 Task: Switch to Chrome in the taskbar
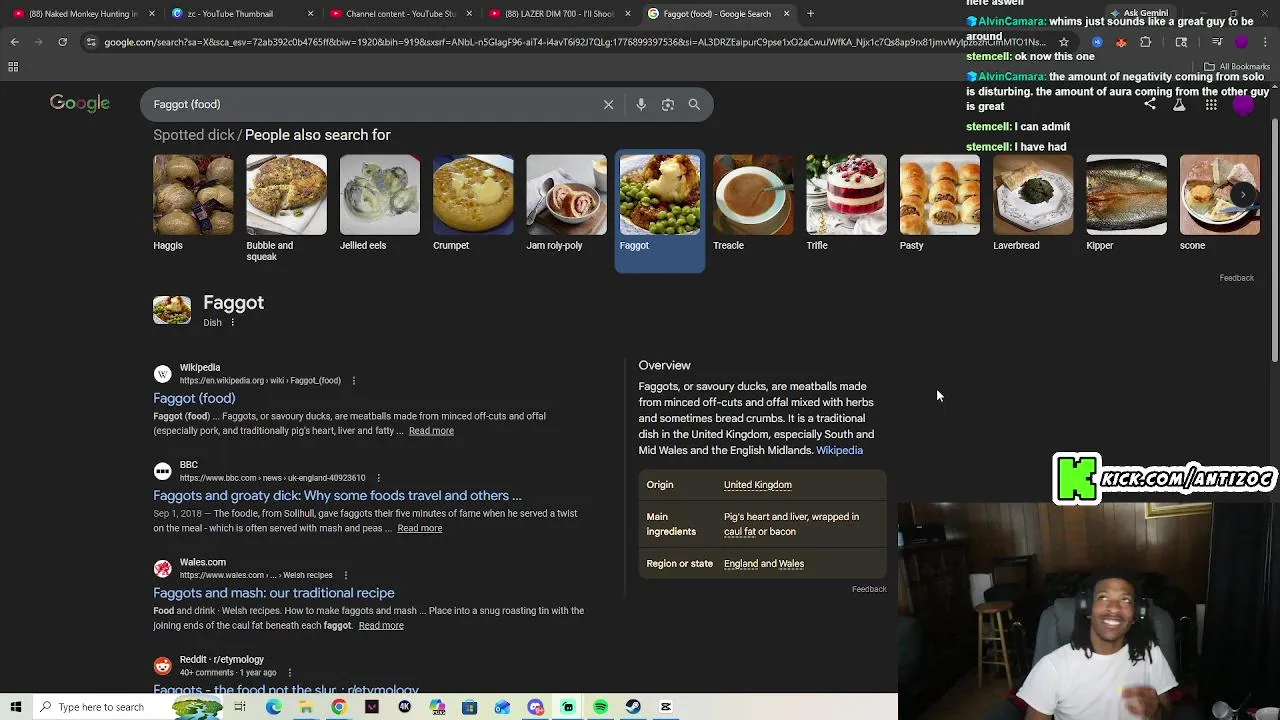pyautogui.click(x=339, y=707)
